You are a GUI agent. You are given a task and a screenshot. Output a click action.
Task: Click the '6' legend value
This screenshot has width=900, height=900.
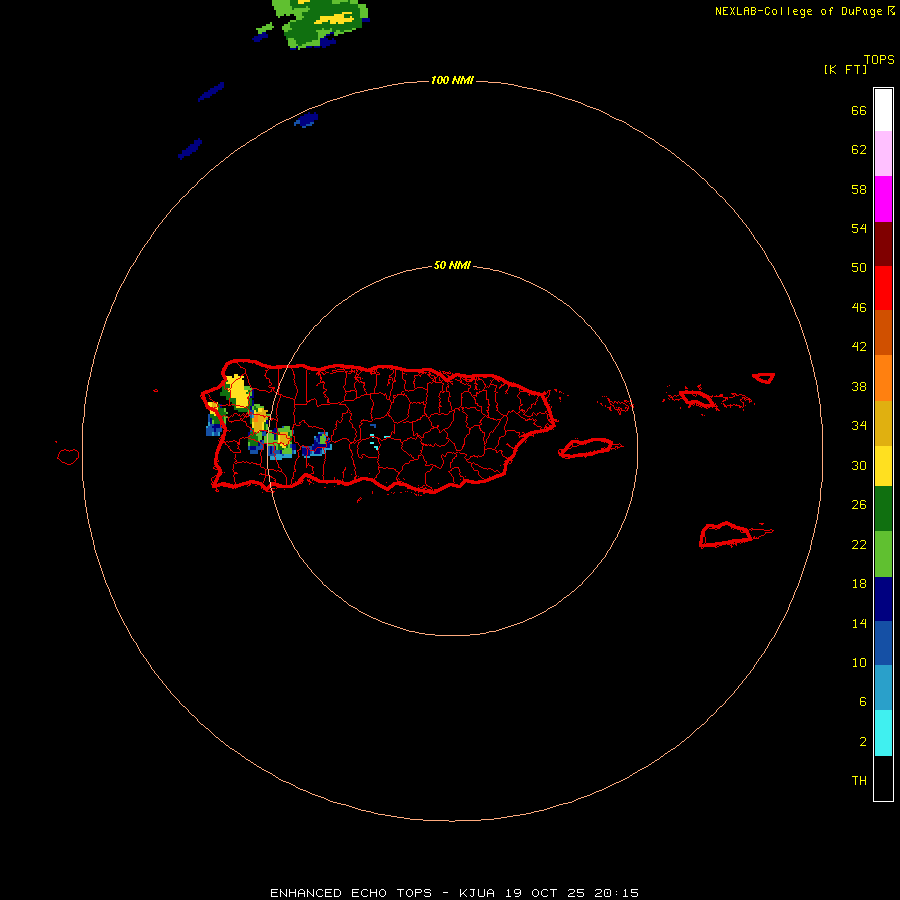[x=863, y=701]
